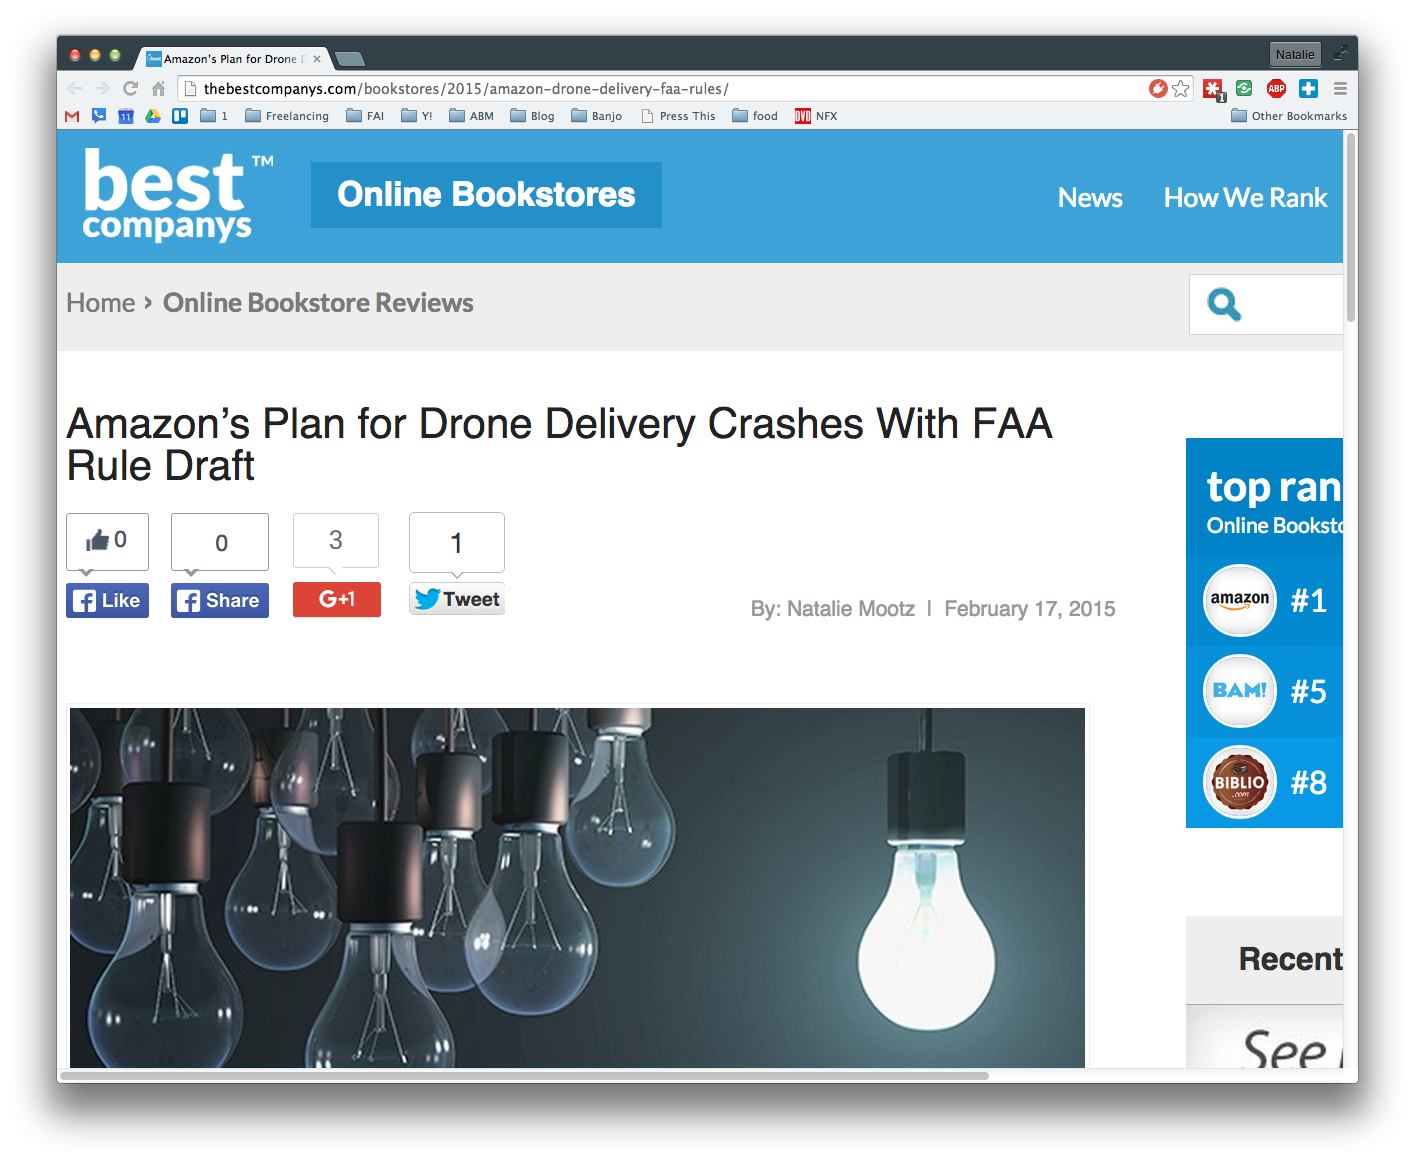Click the Online Bookstores header button
The width and height of the screenshot is (1415, 1162).
486,195
